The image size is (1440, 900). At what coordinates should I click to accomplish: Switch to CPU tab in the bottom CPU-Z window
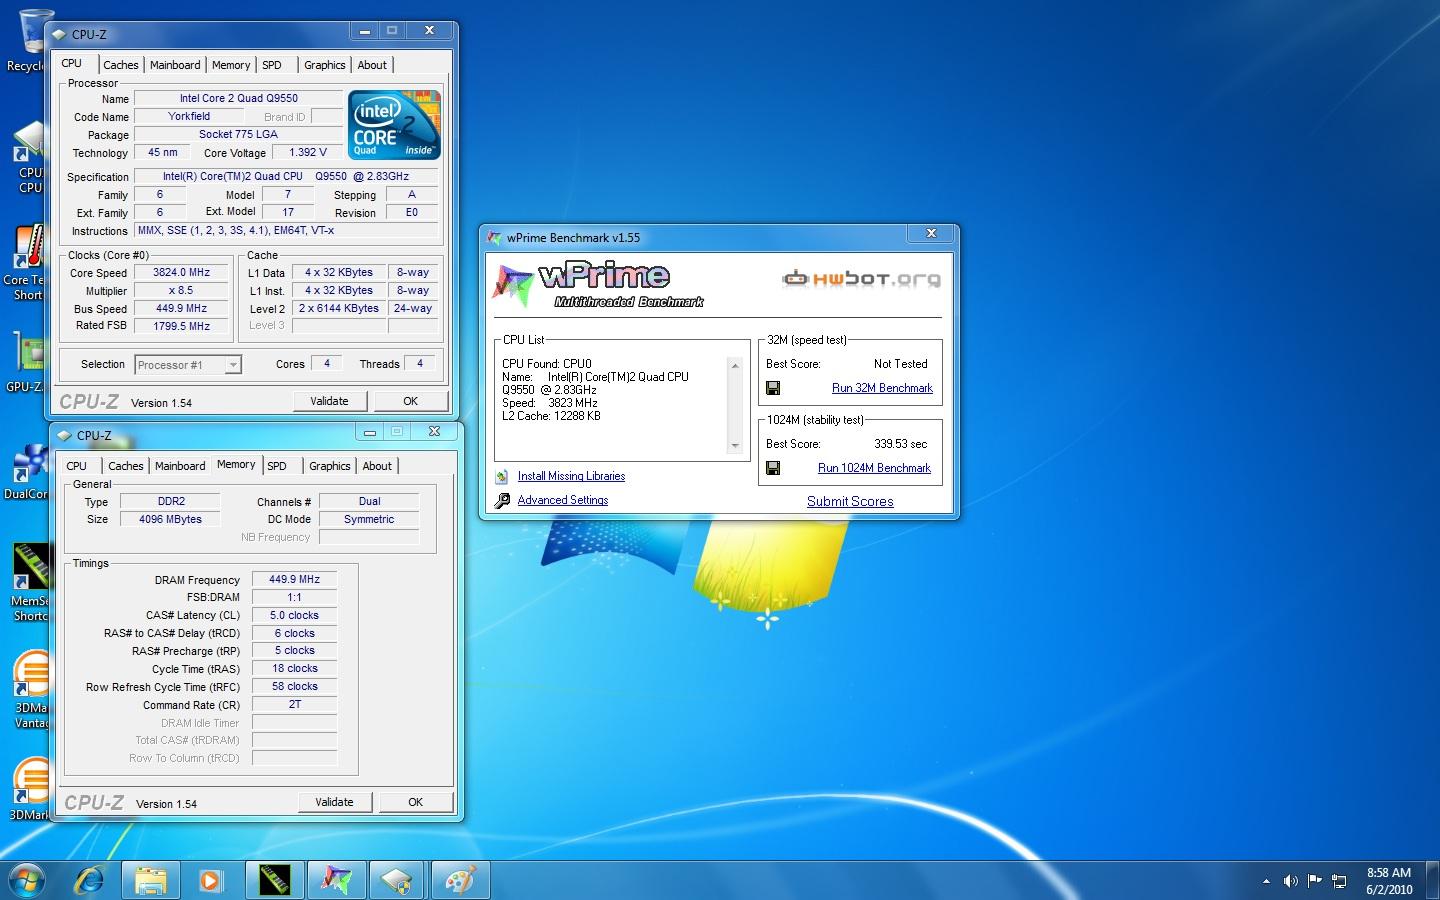pos(77,466)
